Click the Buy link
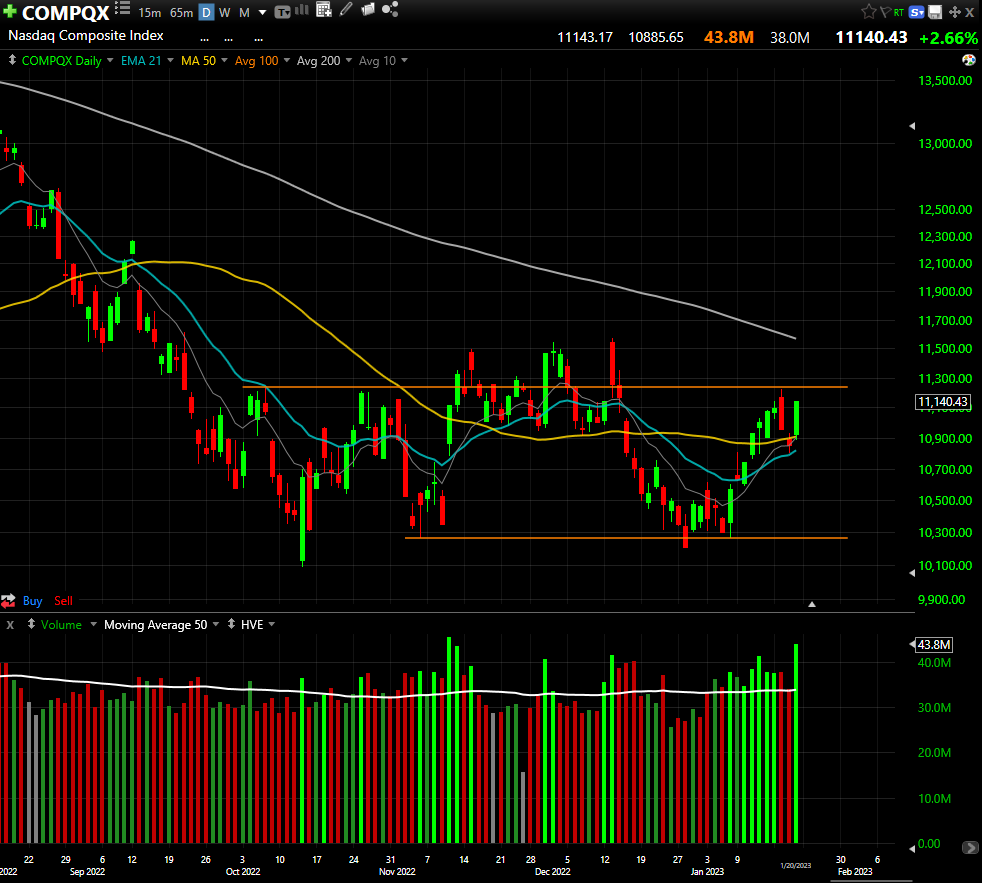 click(33, 601)
